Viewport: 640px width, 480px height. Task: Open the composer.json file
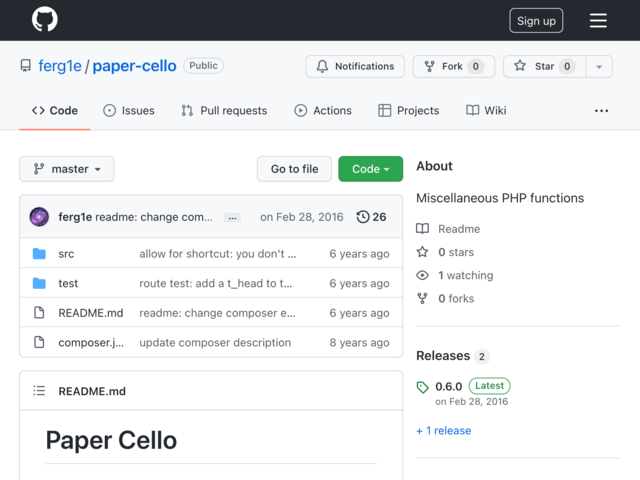[x=91, y=342]
